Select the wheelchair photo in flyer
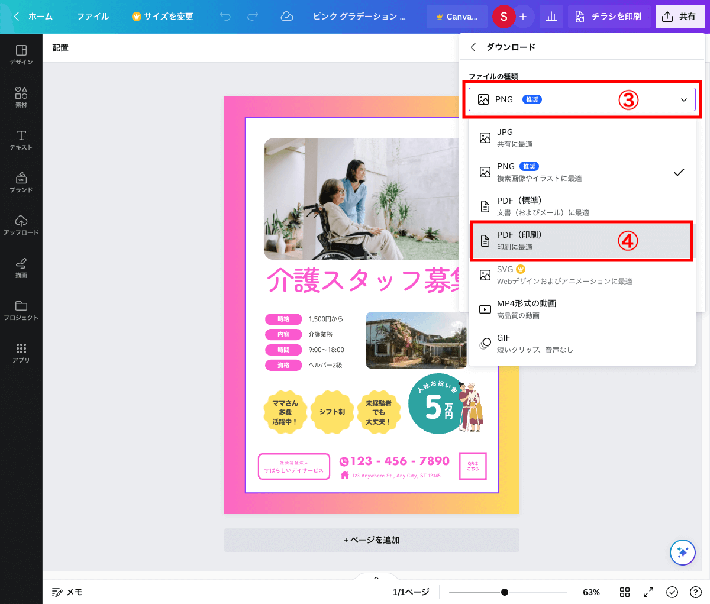This screenshot has width=710, height=604. [361, 199]
